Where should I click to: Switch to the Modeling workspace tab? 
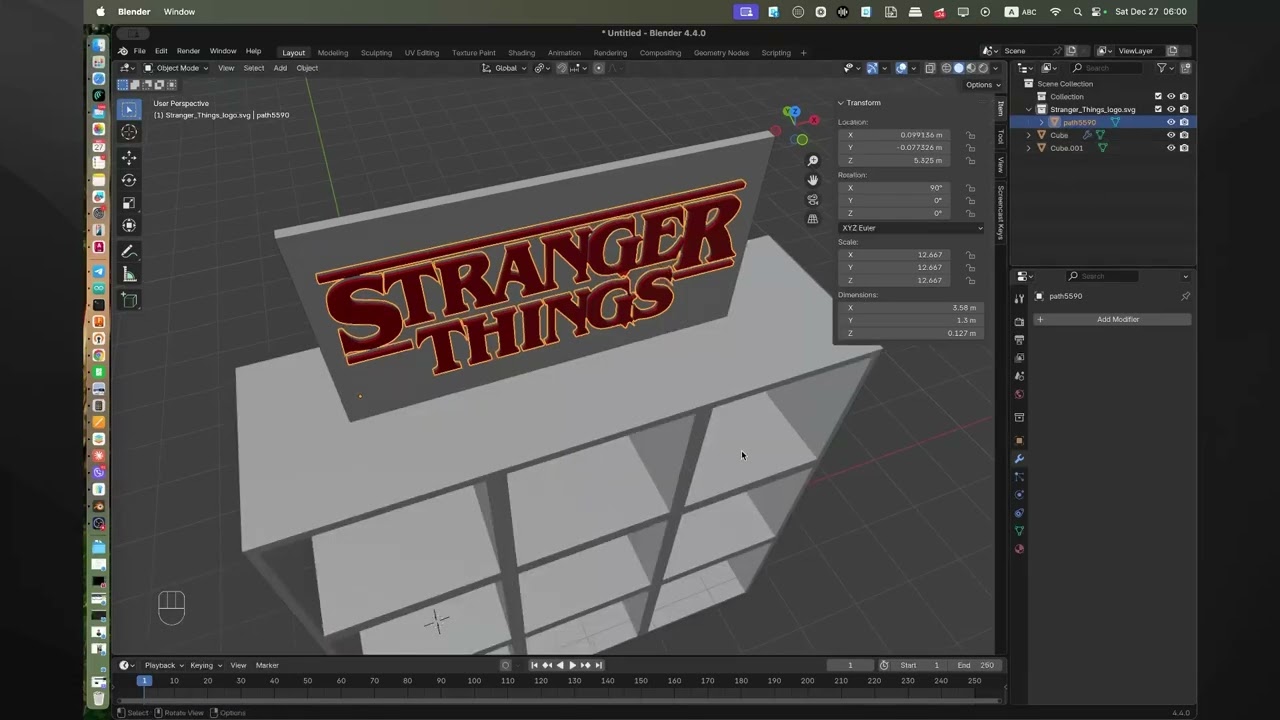point(333,53)
